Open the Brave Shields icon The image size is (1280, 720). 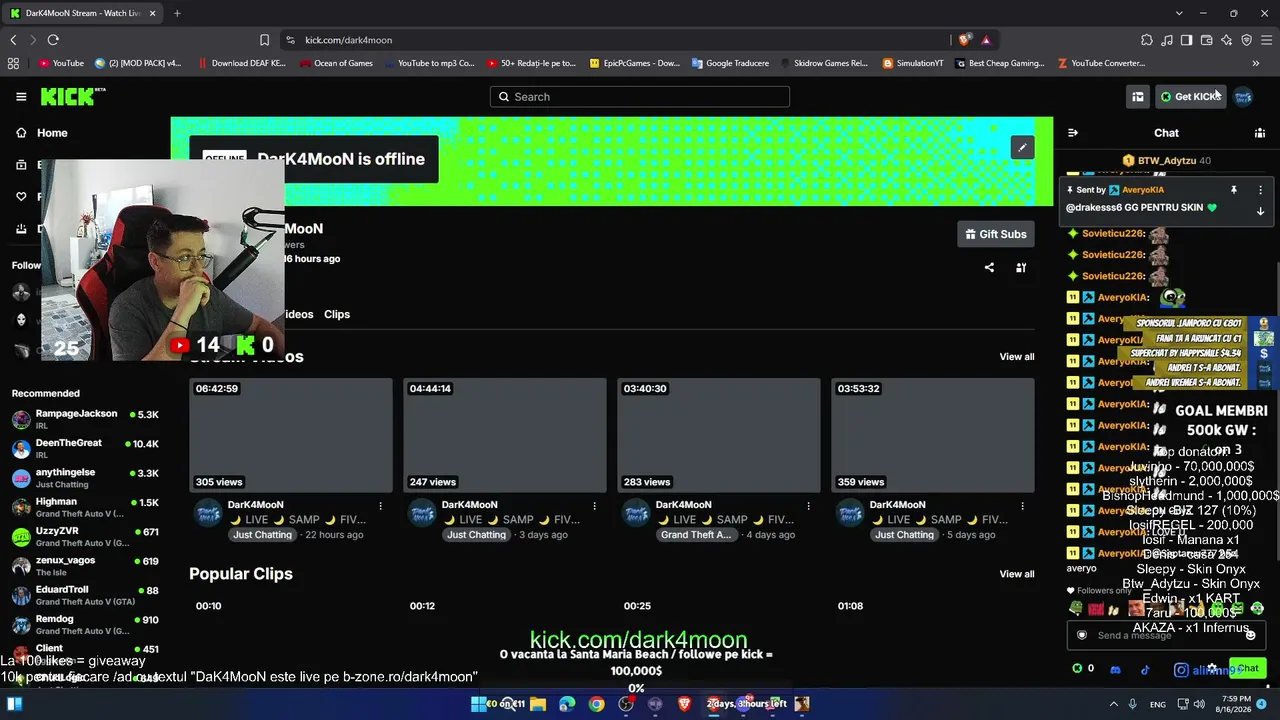(x=964, y=40)
